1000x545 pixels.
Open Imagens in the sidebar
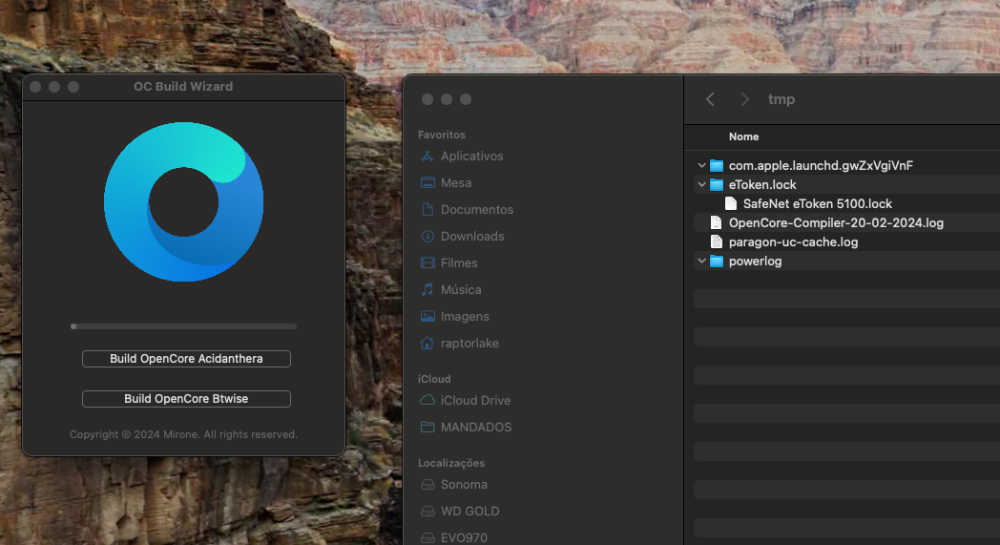(x=454, y=317)
